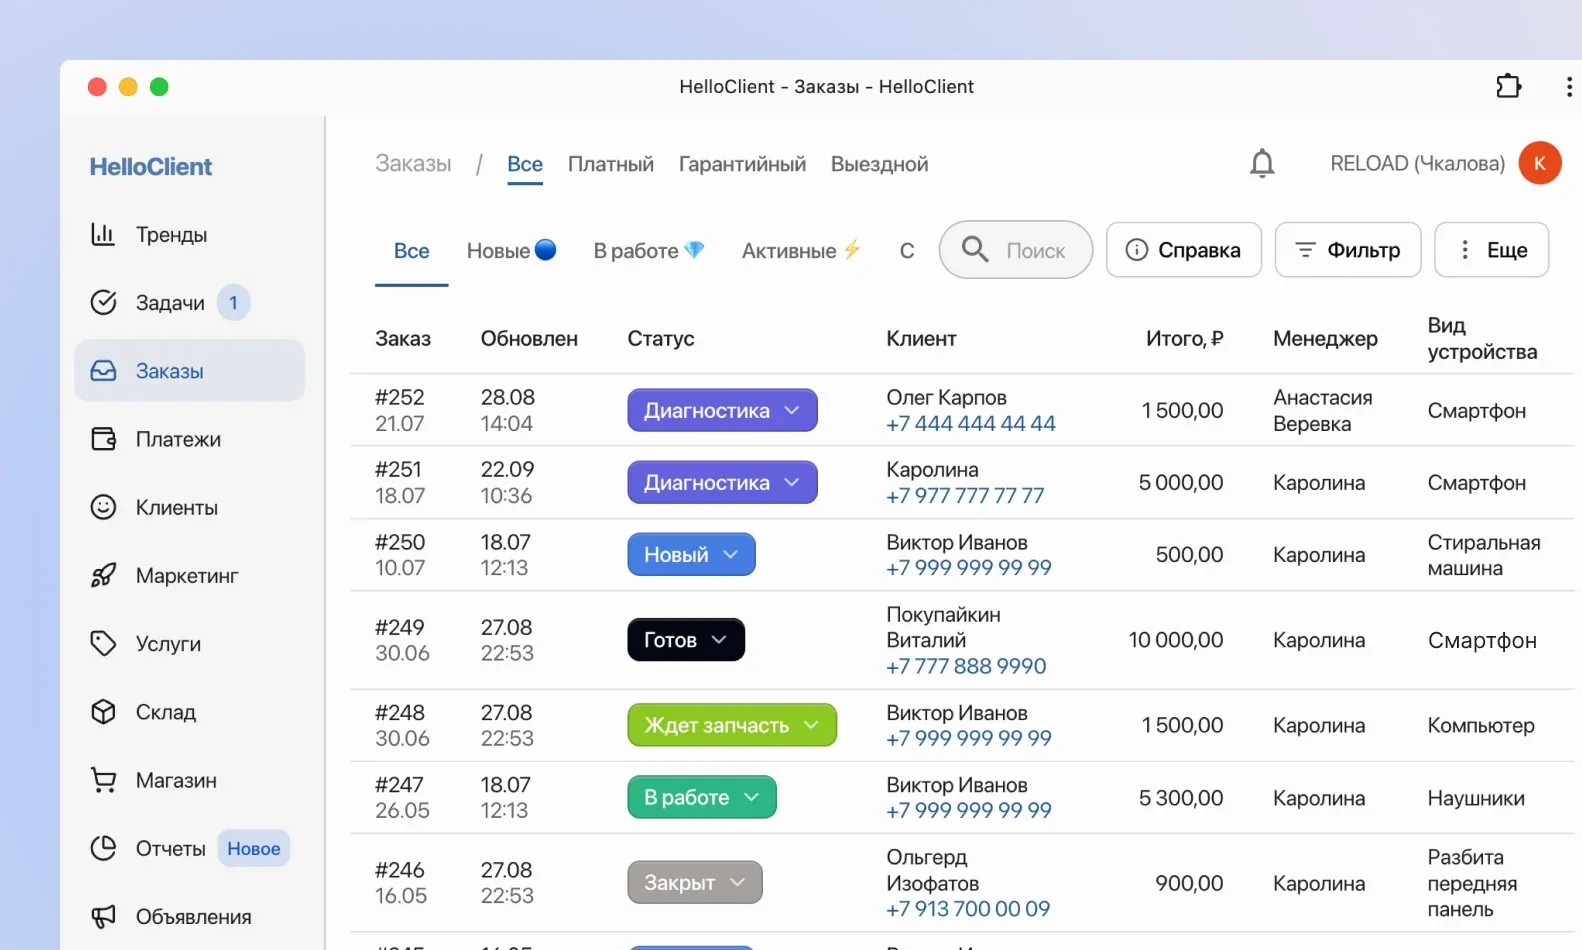Screen dimensions: 1582x950
Task: Click the Заказы breadcrumb link
Action: coord(413,163)
